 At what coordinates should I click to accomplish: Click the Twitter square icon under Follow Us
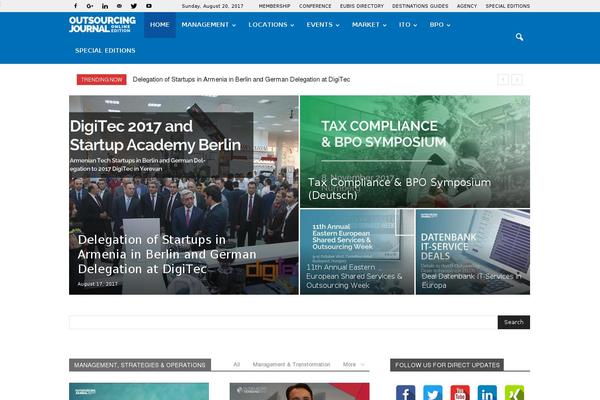point(433,393)
